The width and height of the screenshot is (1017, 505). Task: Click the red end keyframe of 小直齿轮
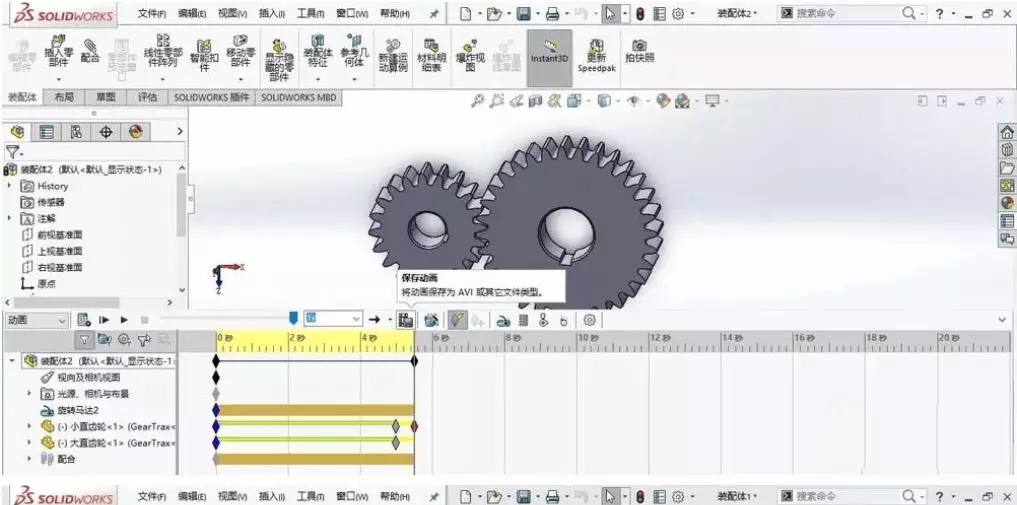point(414,426)
